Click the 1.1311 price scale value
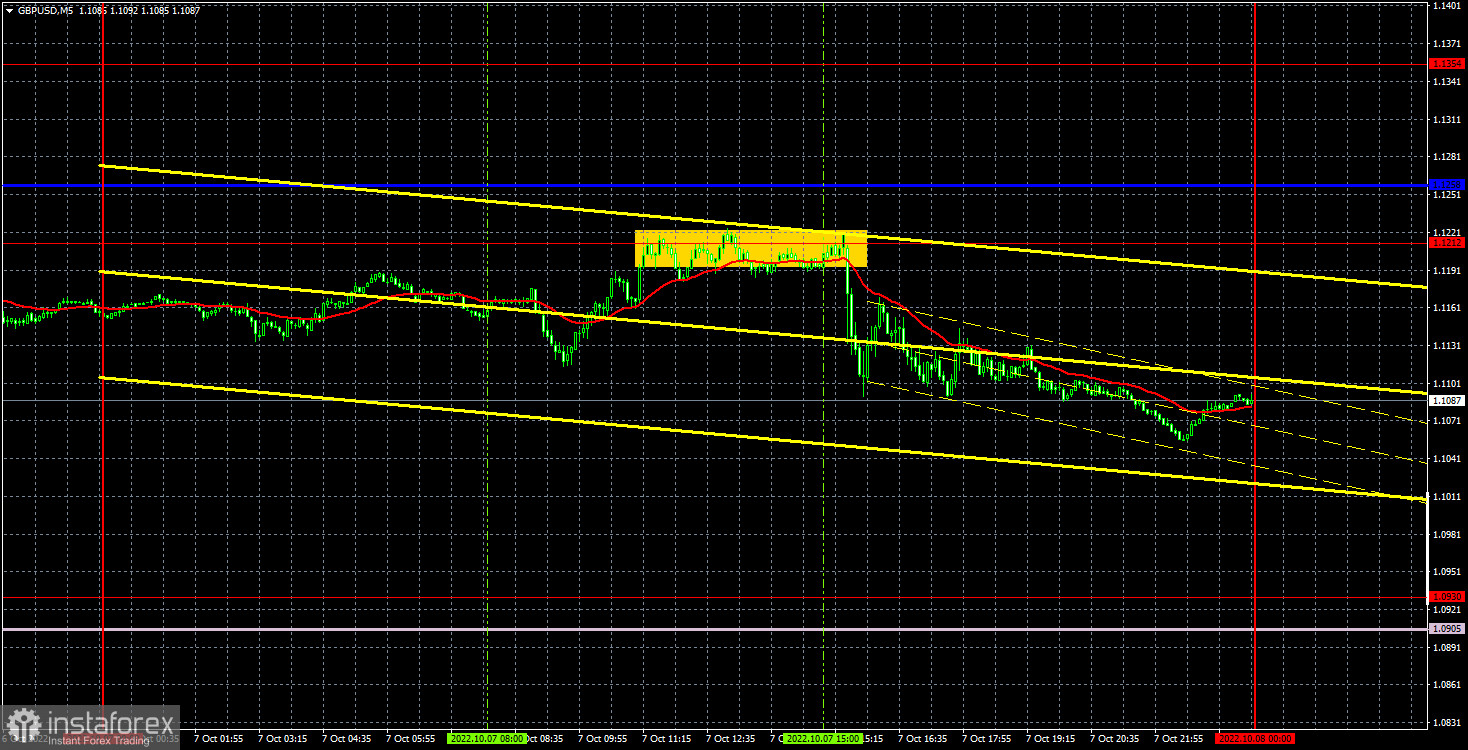 coord(1447,119)
